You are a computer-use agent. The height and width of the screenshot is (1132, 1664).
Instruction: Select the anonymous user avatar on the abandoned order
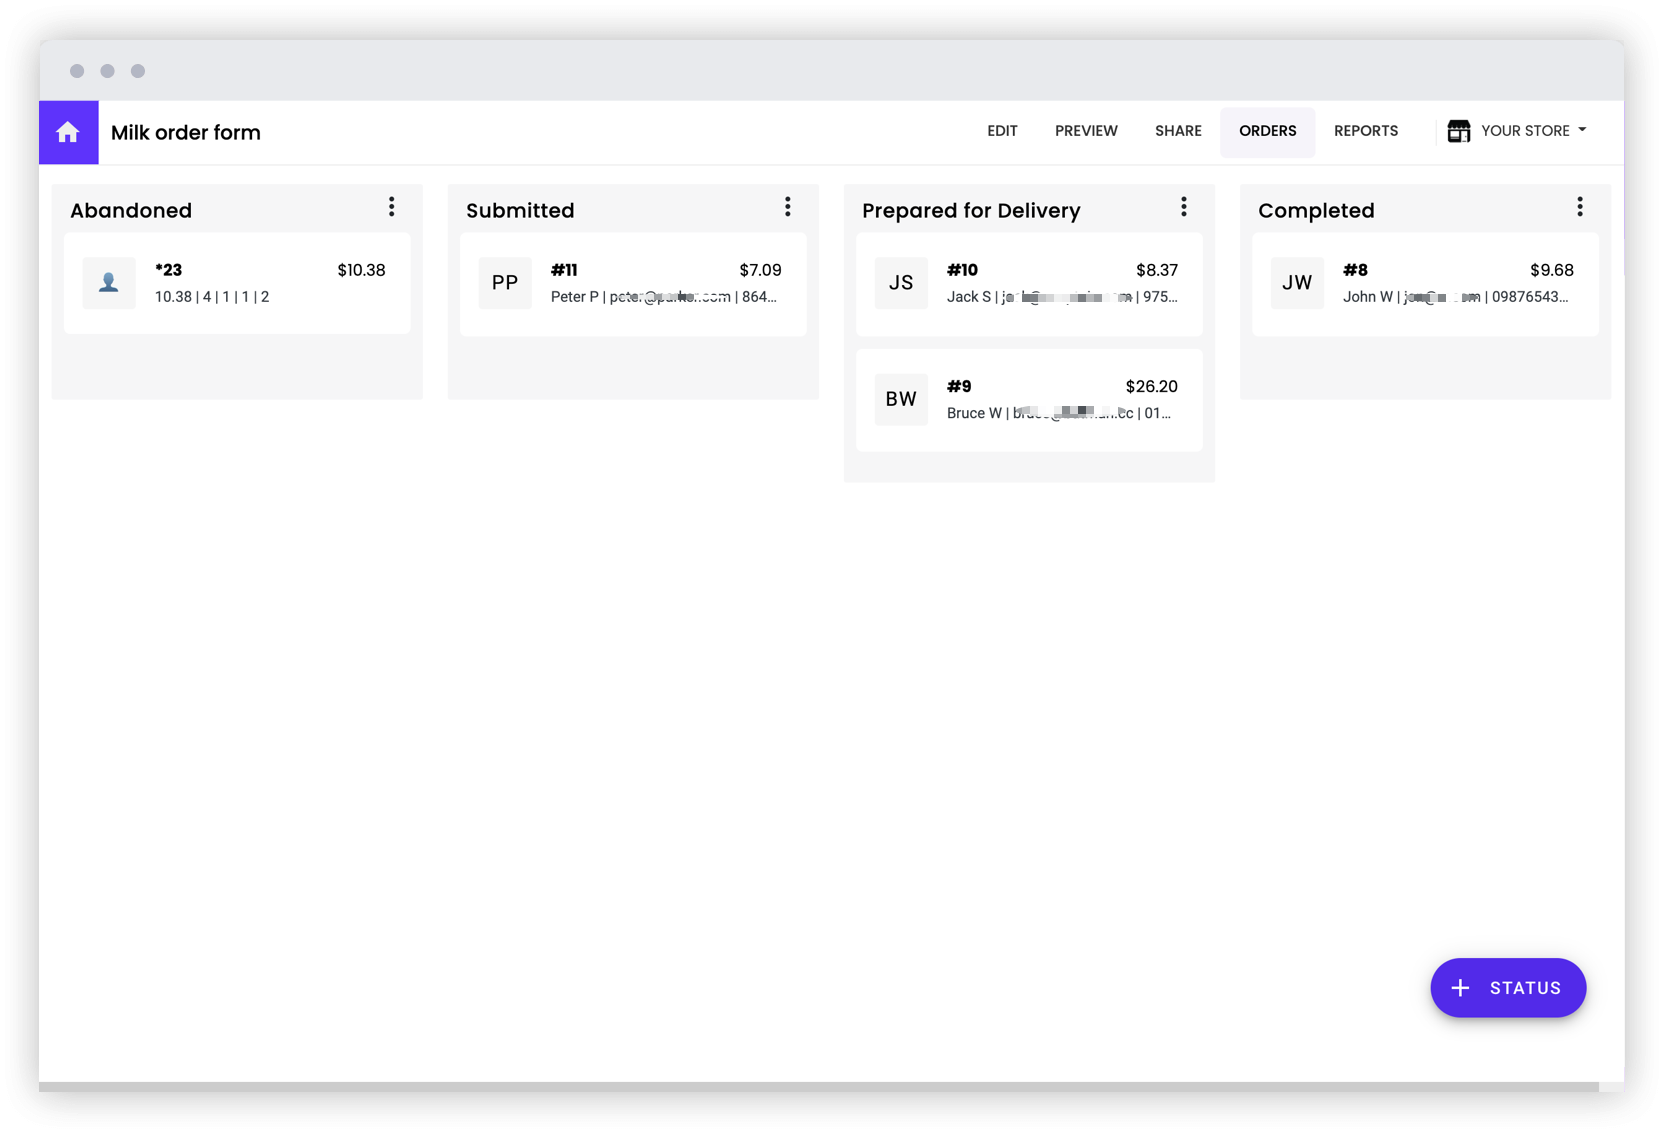click(109, 283)
